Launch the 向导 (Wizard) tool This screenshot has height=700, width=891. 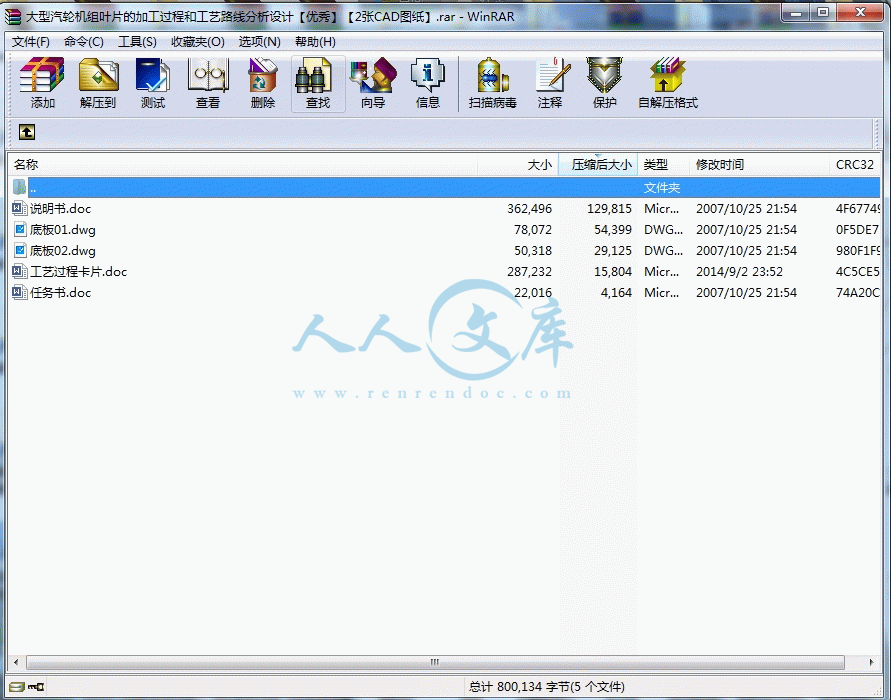373,84
